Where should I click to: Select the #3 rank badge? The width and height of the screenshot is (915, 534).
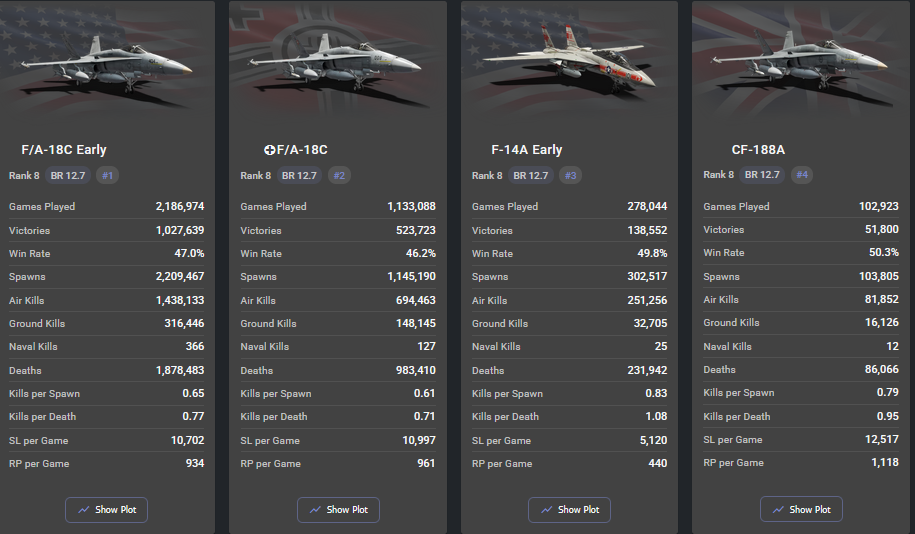click(570, 176)
